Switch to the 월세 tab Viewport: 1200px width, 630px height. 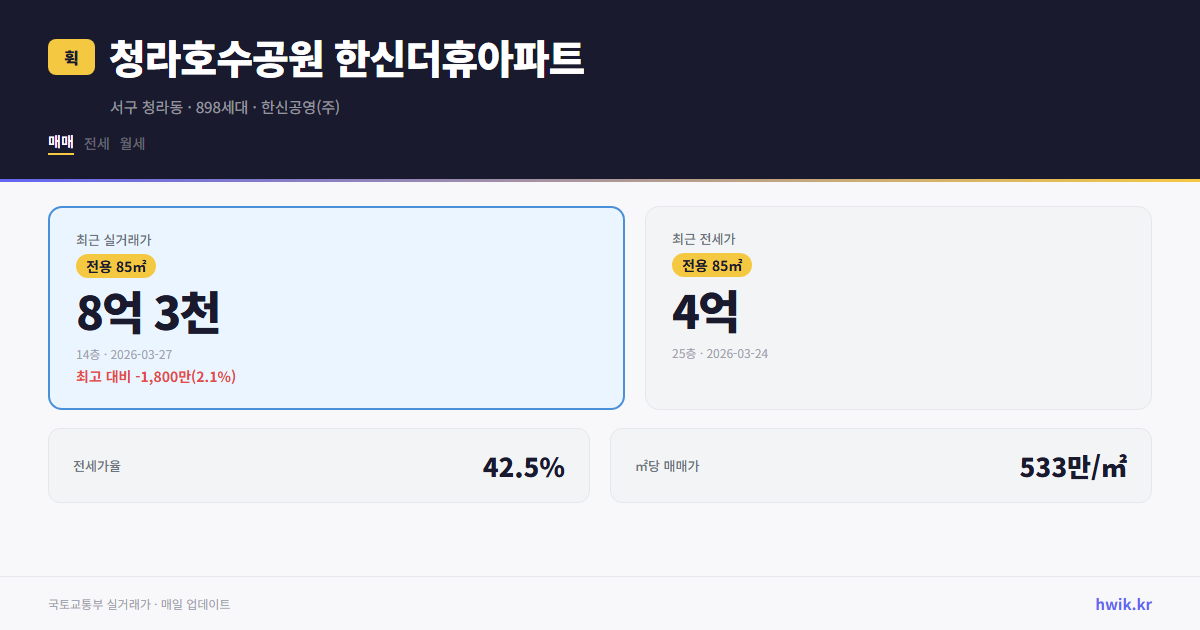pyautogui.click(x=131, y=143)
